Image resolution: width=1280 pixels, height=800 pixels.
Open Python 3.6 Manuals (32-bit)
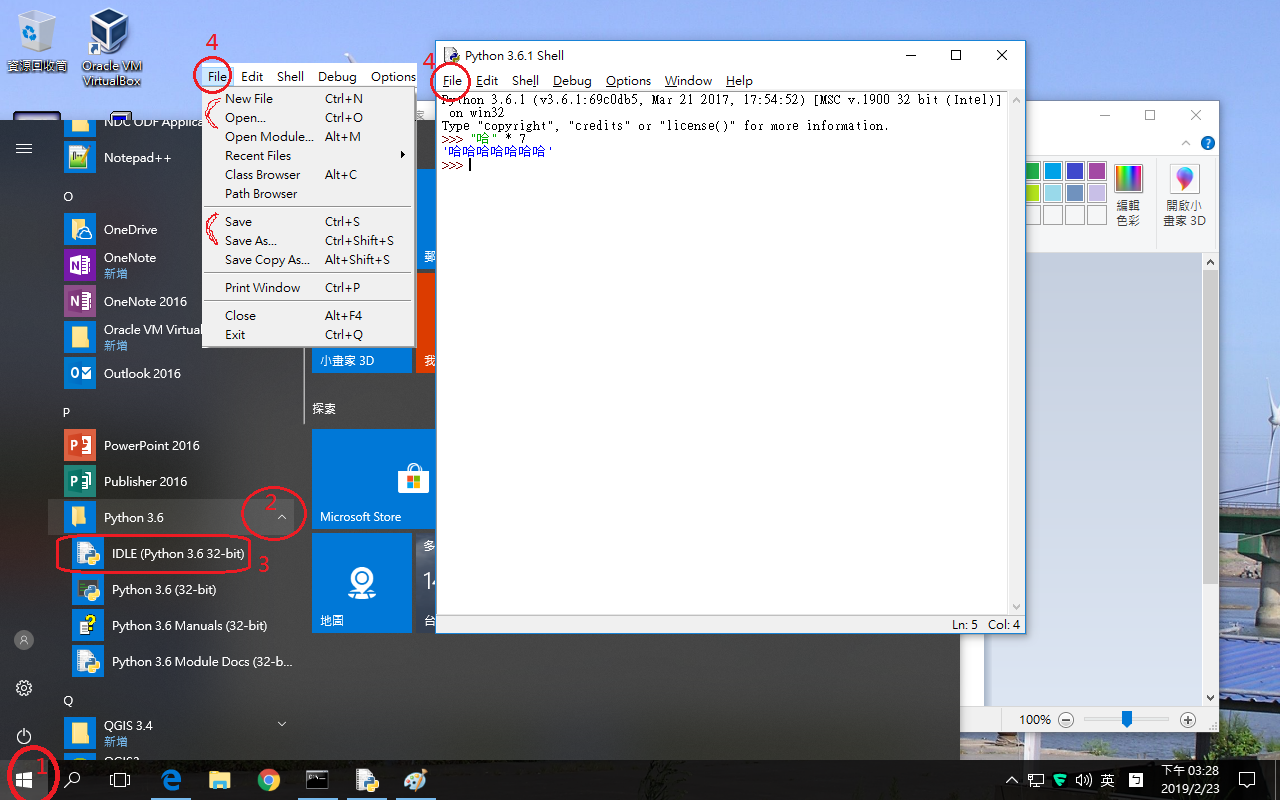coord(188,626)
